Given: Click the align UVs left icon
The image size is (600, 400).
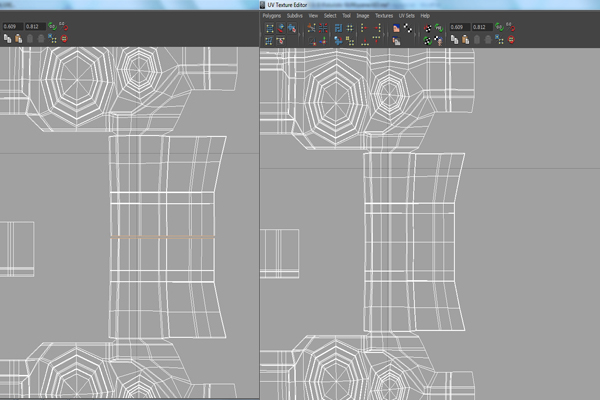Looking at the screenshot, I should click(x=364, y=28).
